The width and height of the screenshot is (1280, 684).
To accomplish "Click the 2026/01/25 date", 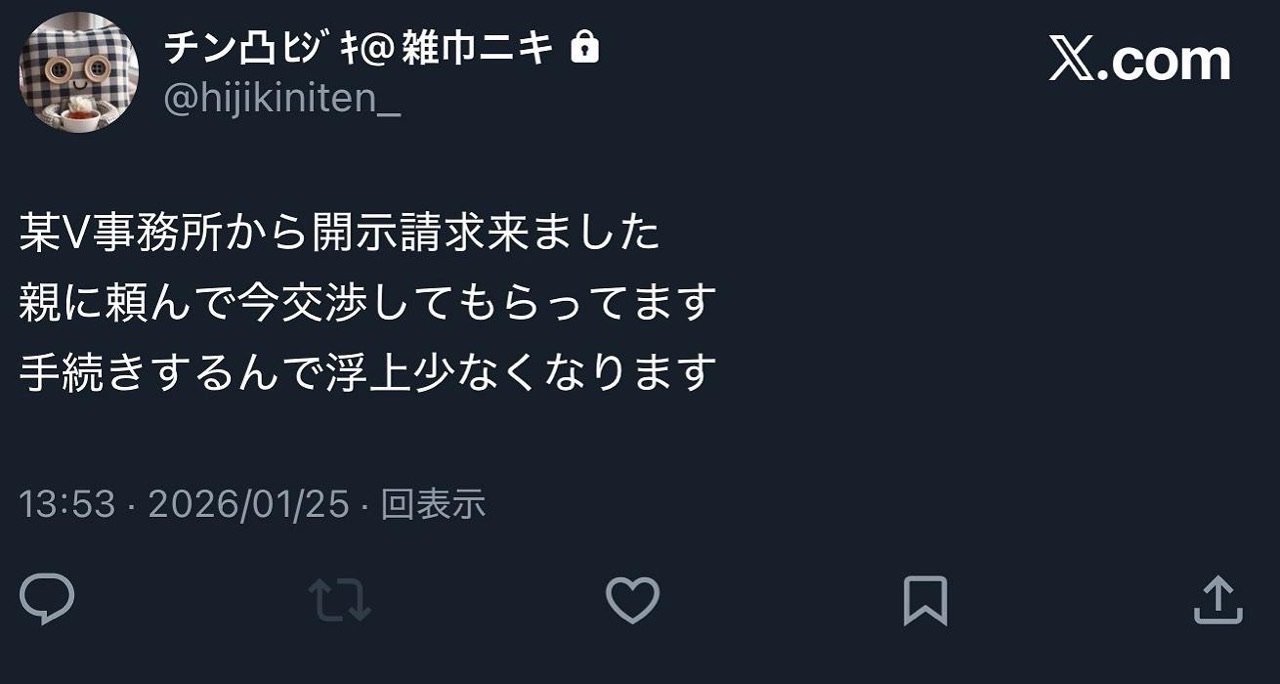I will tap(249, 504).
